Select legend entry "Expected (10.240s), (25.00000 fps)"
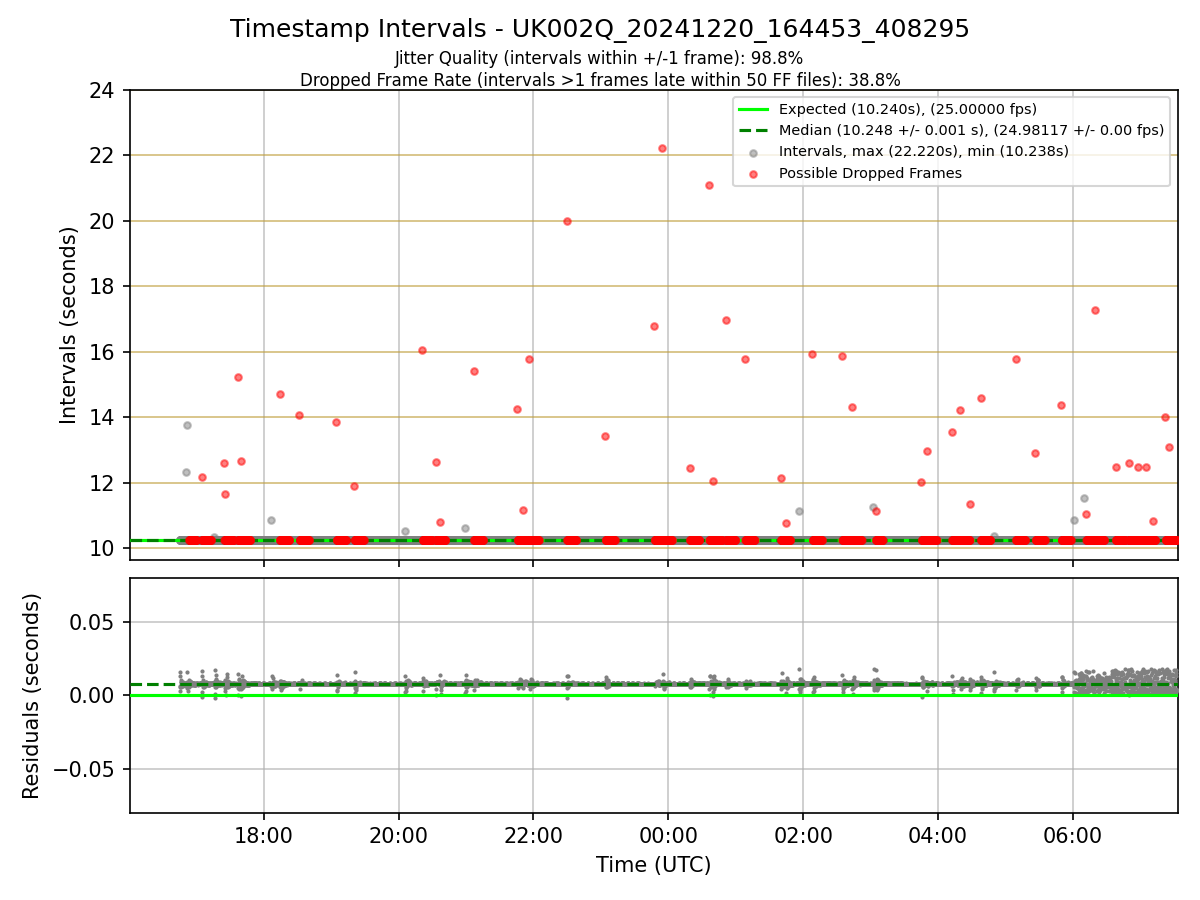 pyautogui.click(x=907, y=109)
